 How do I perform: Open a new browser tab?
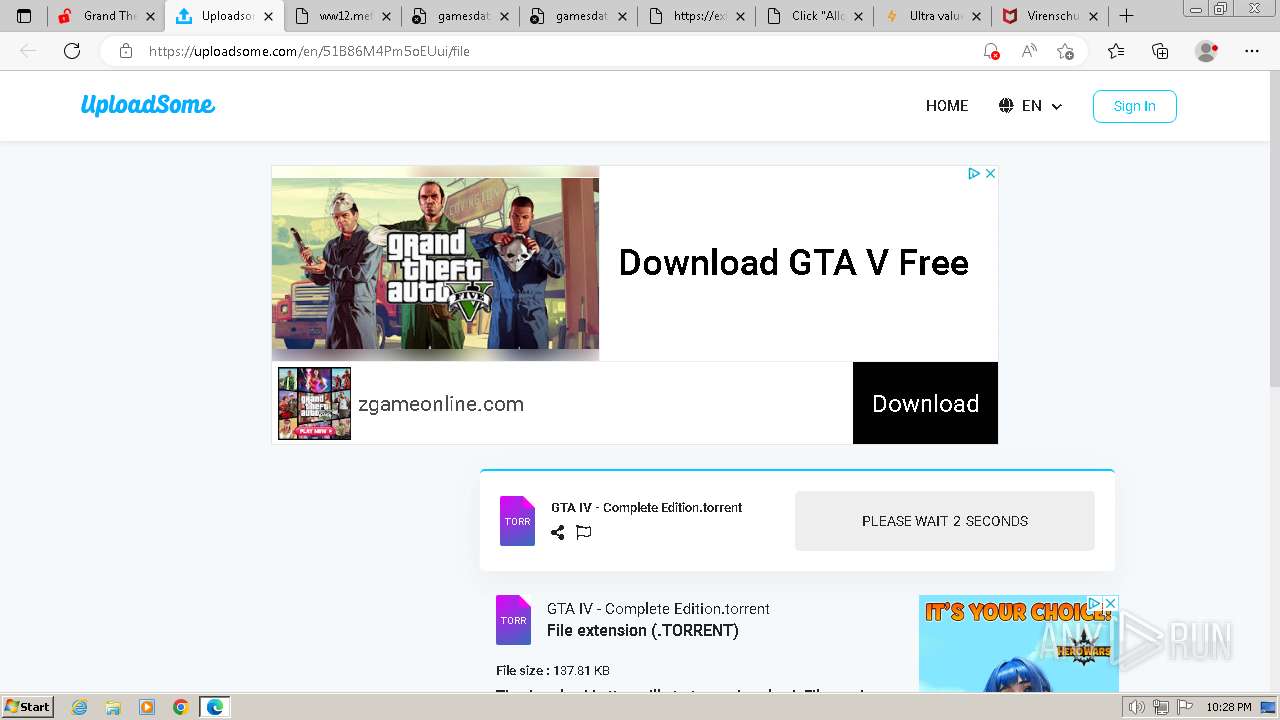(x=1127, y=16)
